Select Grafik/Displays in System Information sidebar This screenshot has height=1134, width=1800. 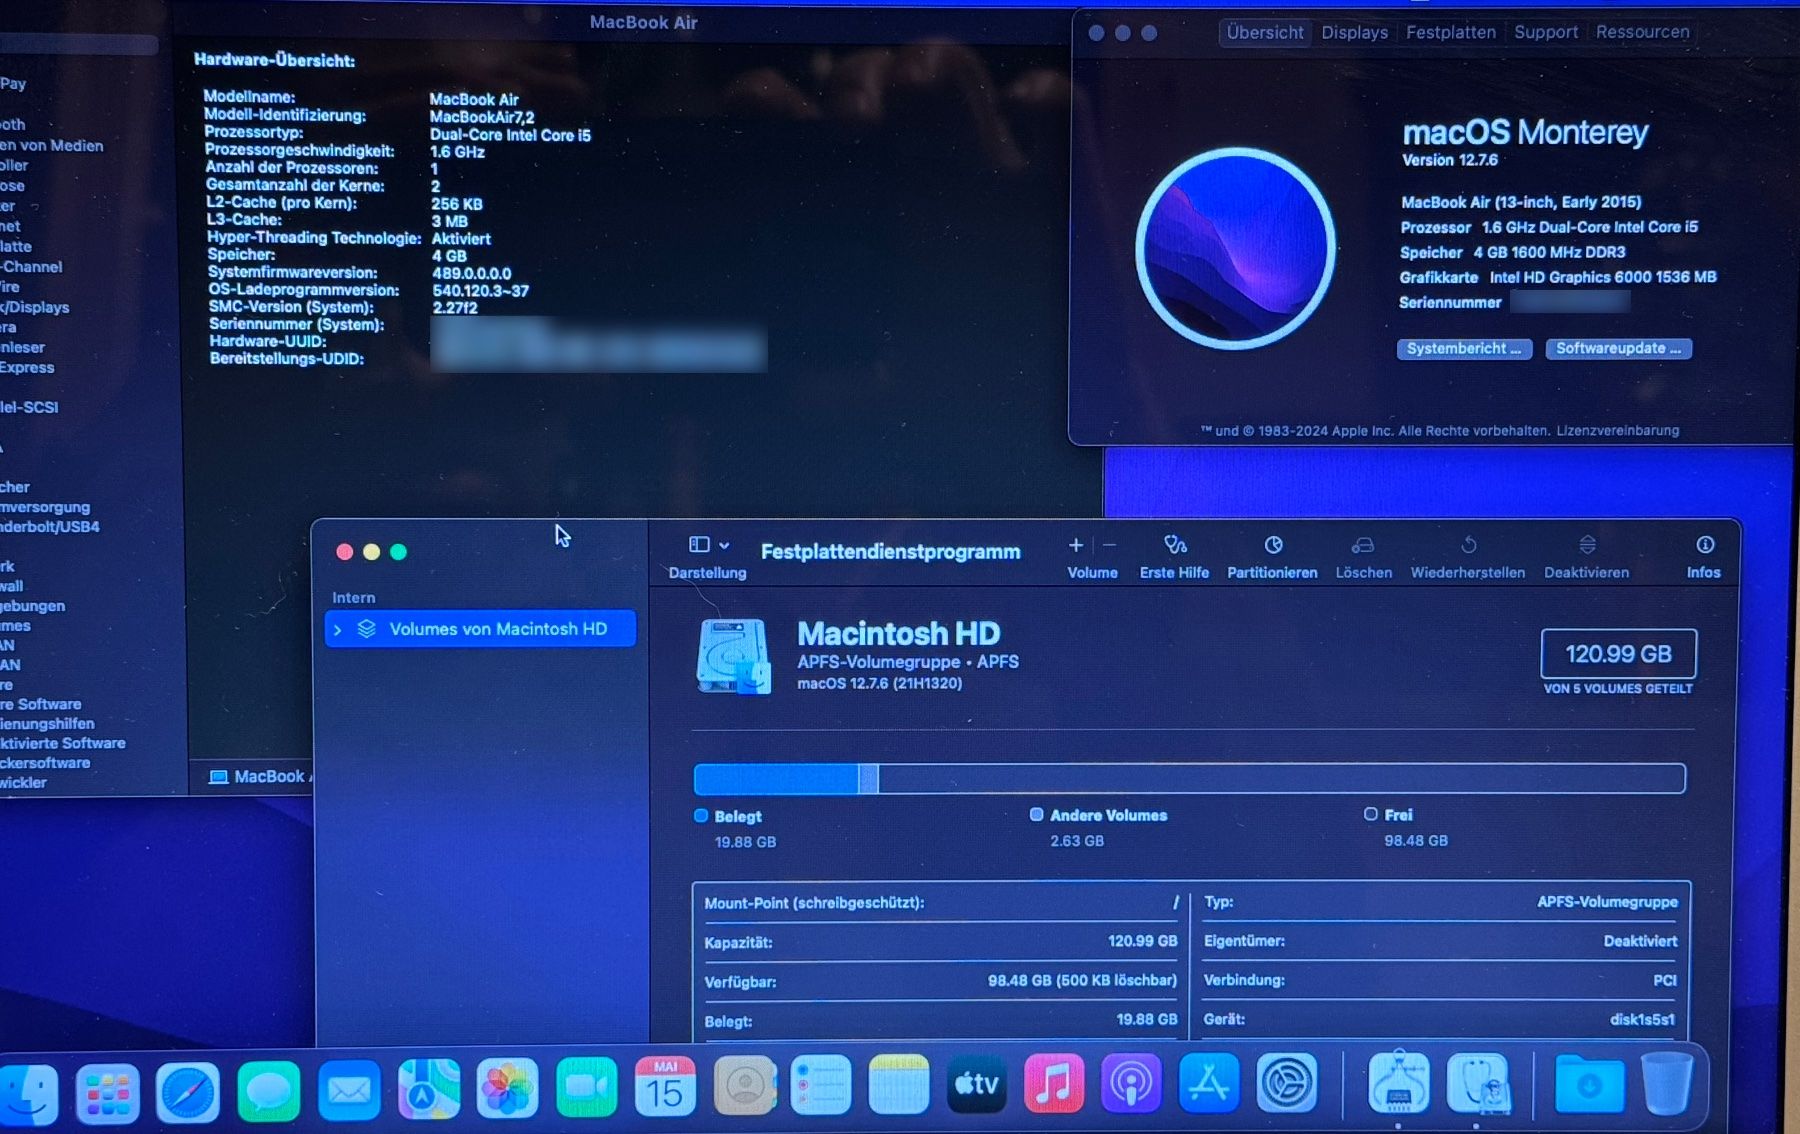[35, 307]
